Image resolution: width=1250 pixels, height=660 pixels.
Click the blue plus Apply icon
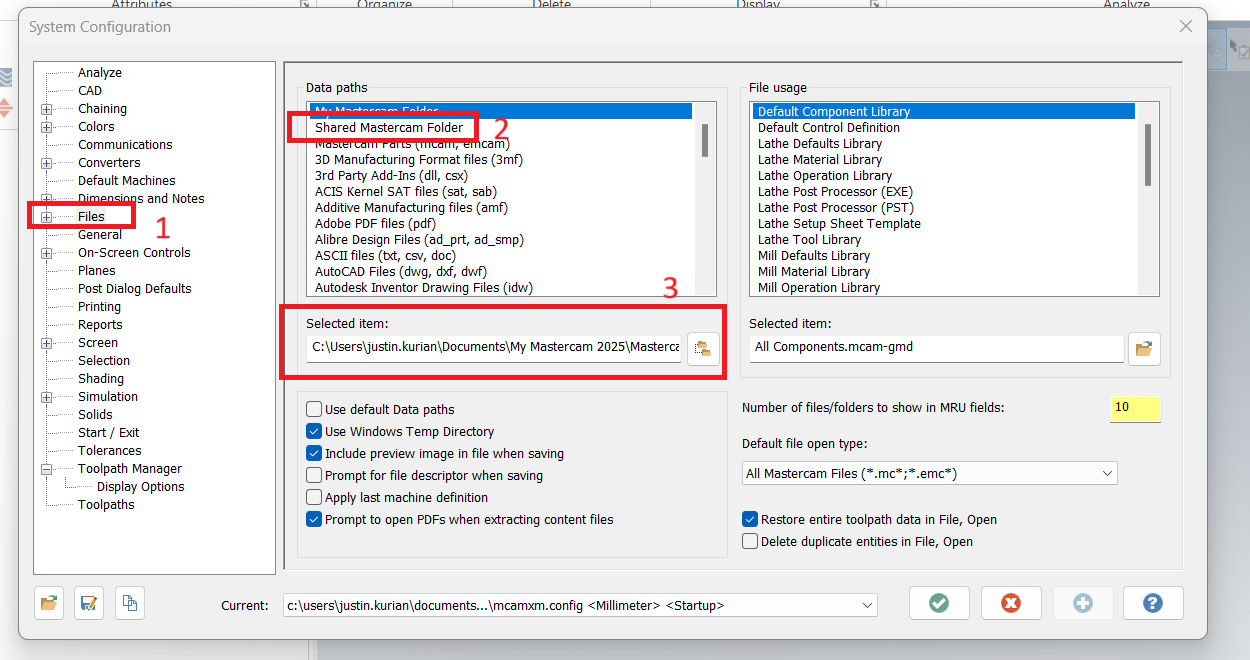coord(1083,603)
